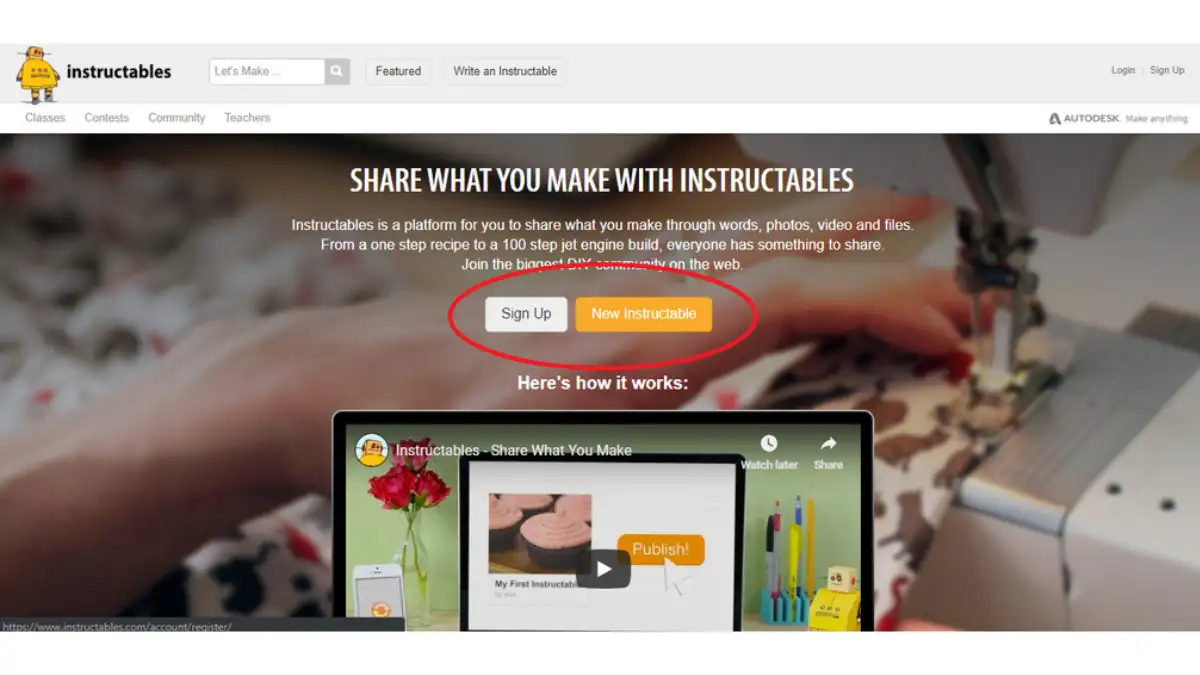Image resolution: width=1200 pixels, height=675 pixels.
Task: Click the white Sign Up button
Action: click(526, 314)
